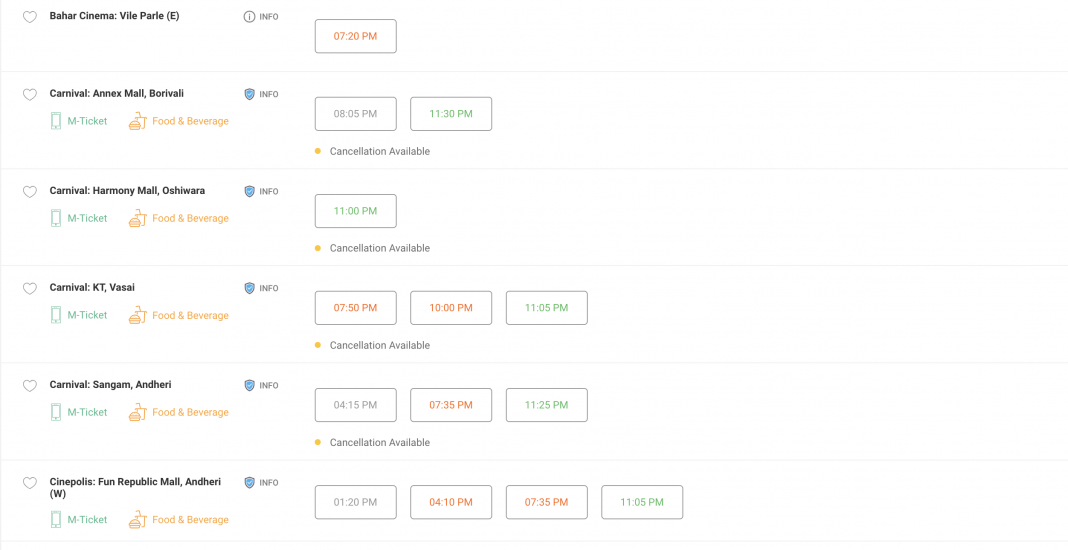Viewport: 1068px width, 550px height.
Task: Choose 10:00 PM show at Carnival: KT, Vasai
Action: tap(451, 308)
